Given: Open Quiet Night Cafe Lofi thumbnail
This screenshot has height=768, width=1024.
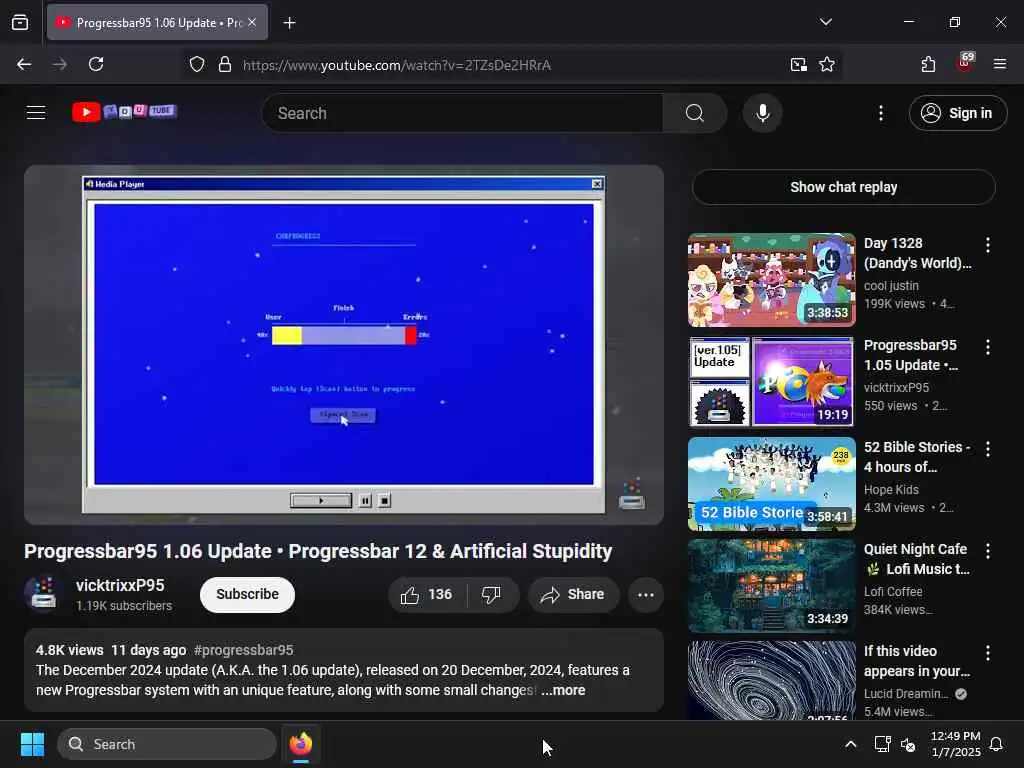Looking at the screenshot, I should click(771, 585).
